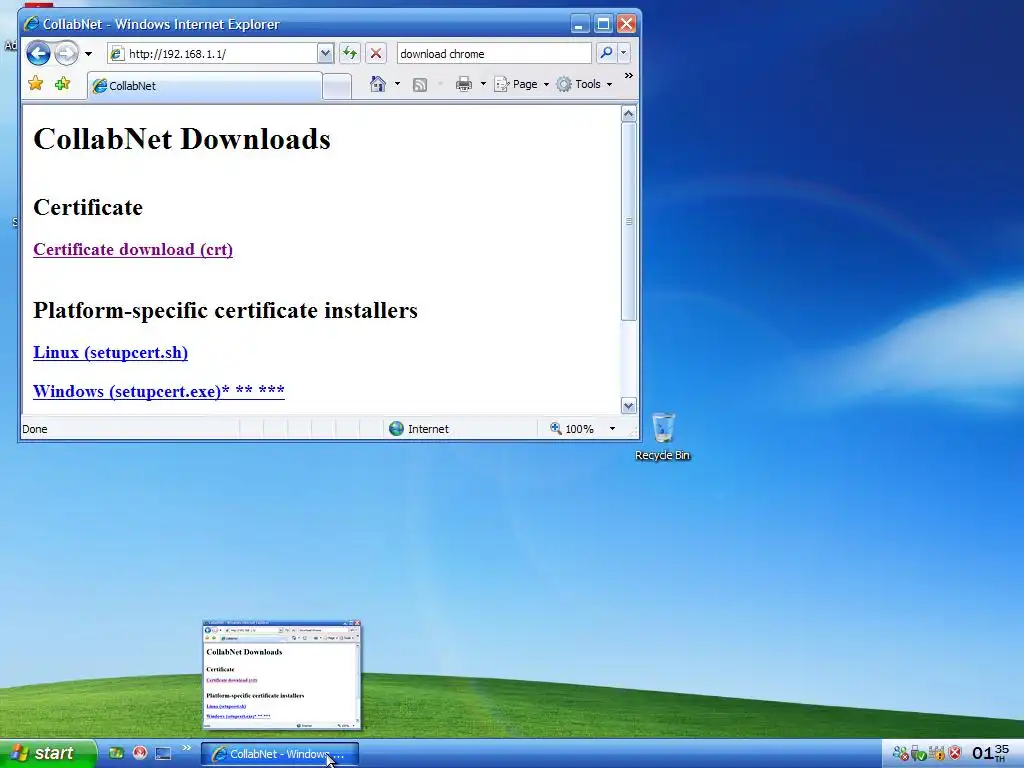Click the Forward navigation arrow

(x=66, y=54)
